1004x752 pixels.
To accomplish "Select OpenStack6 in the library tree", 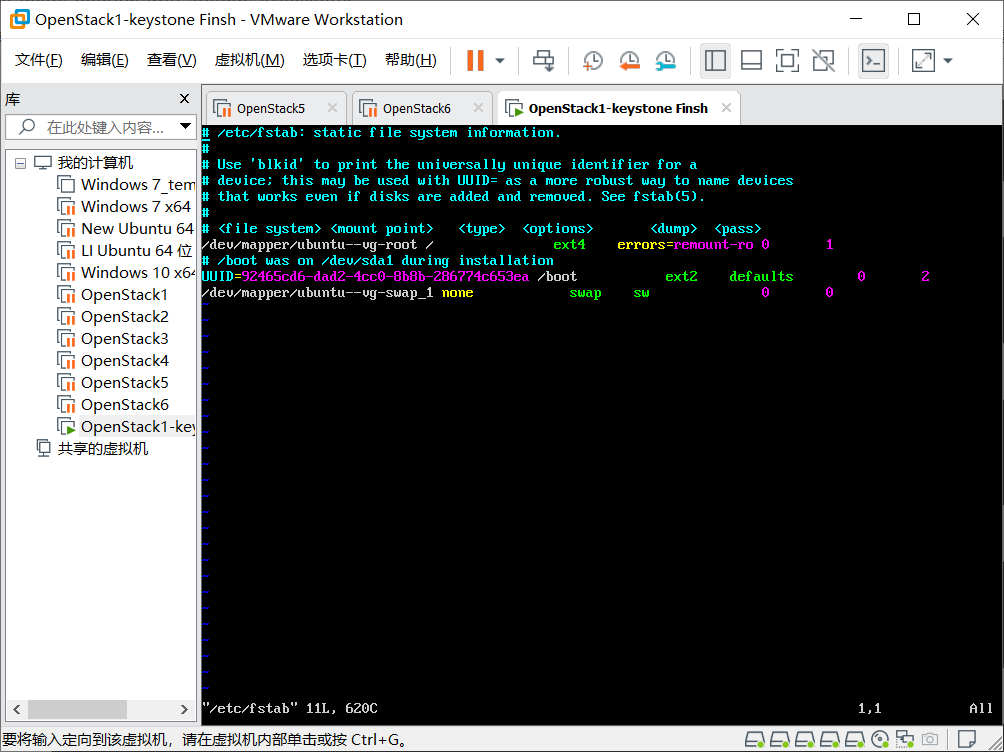I will tap(124, 405).
